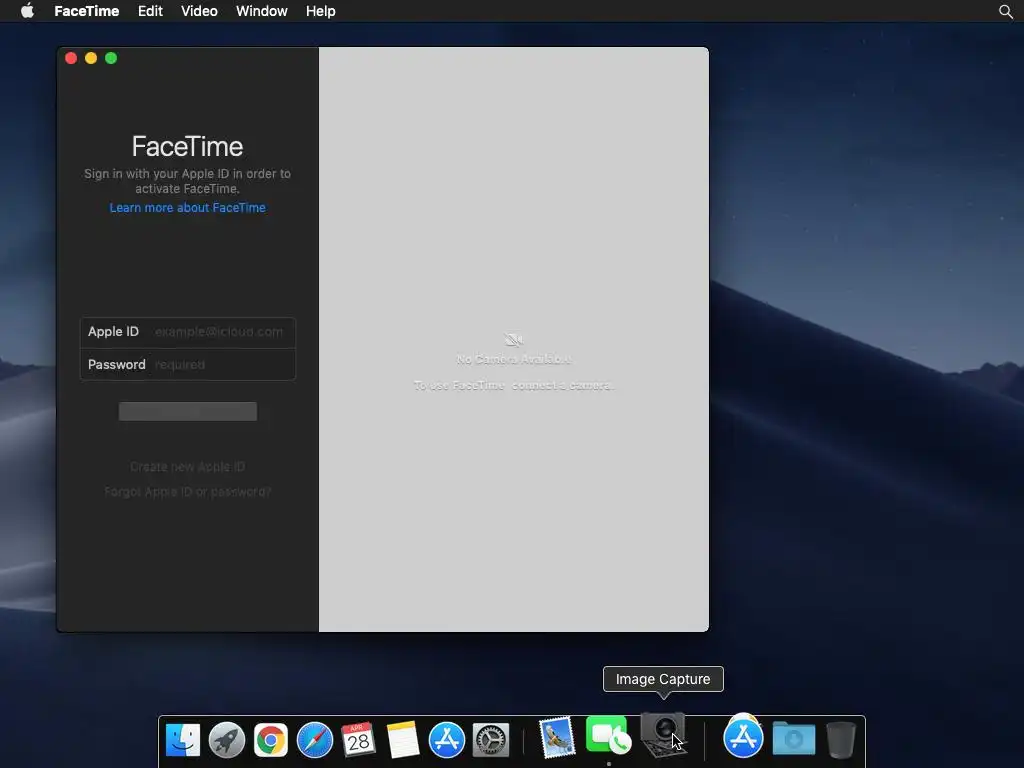This screenshot has width=1024, height=768.
Task: Open the Window menu
Action: (x=261, y=11)
